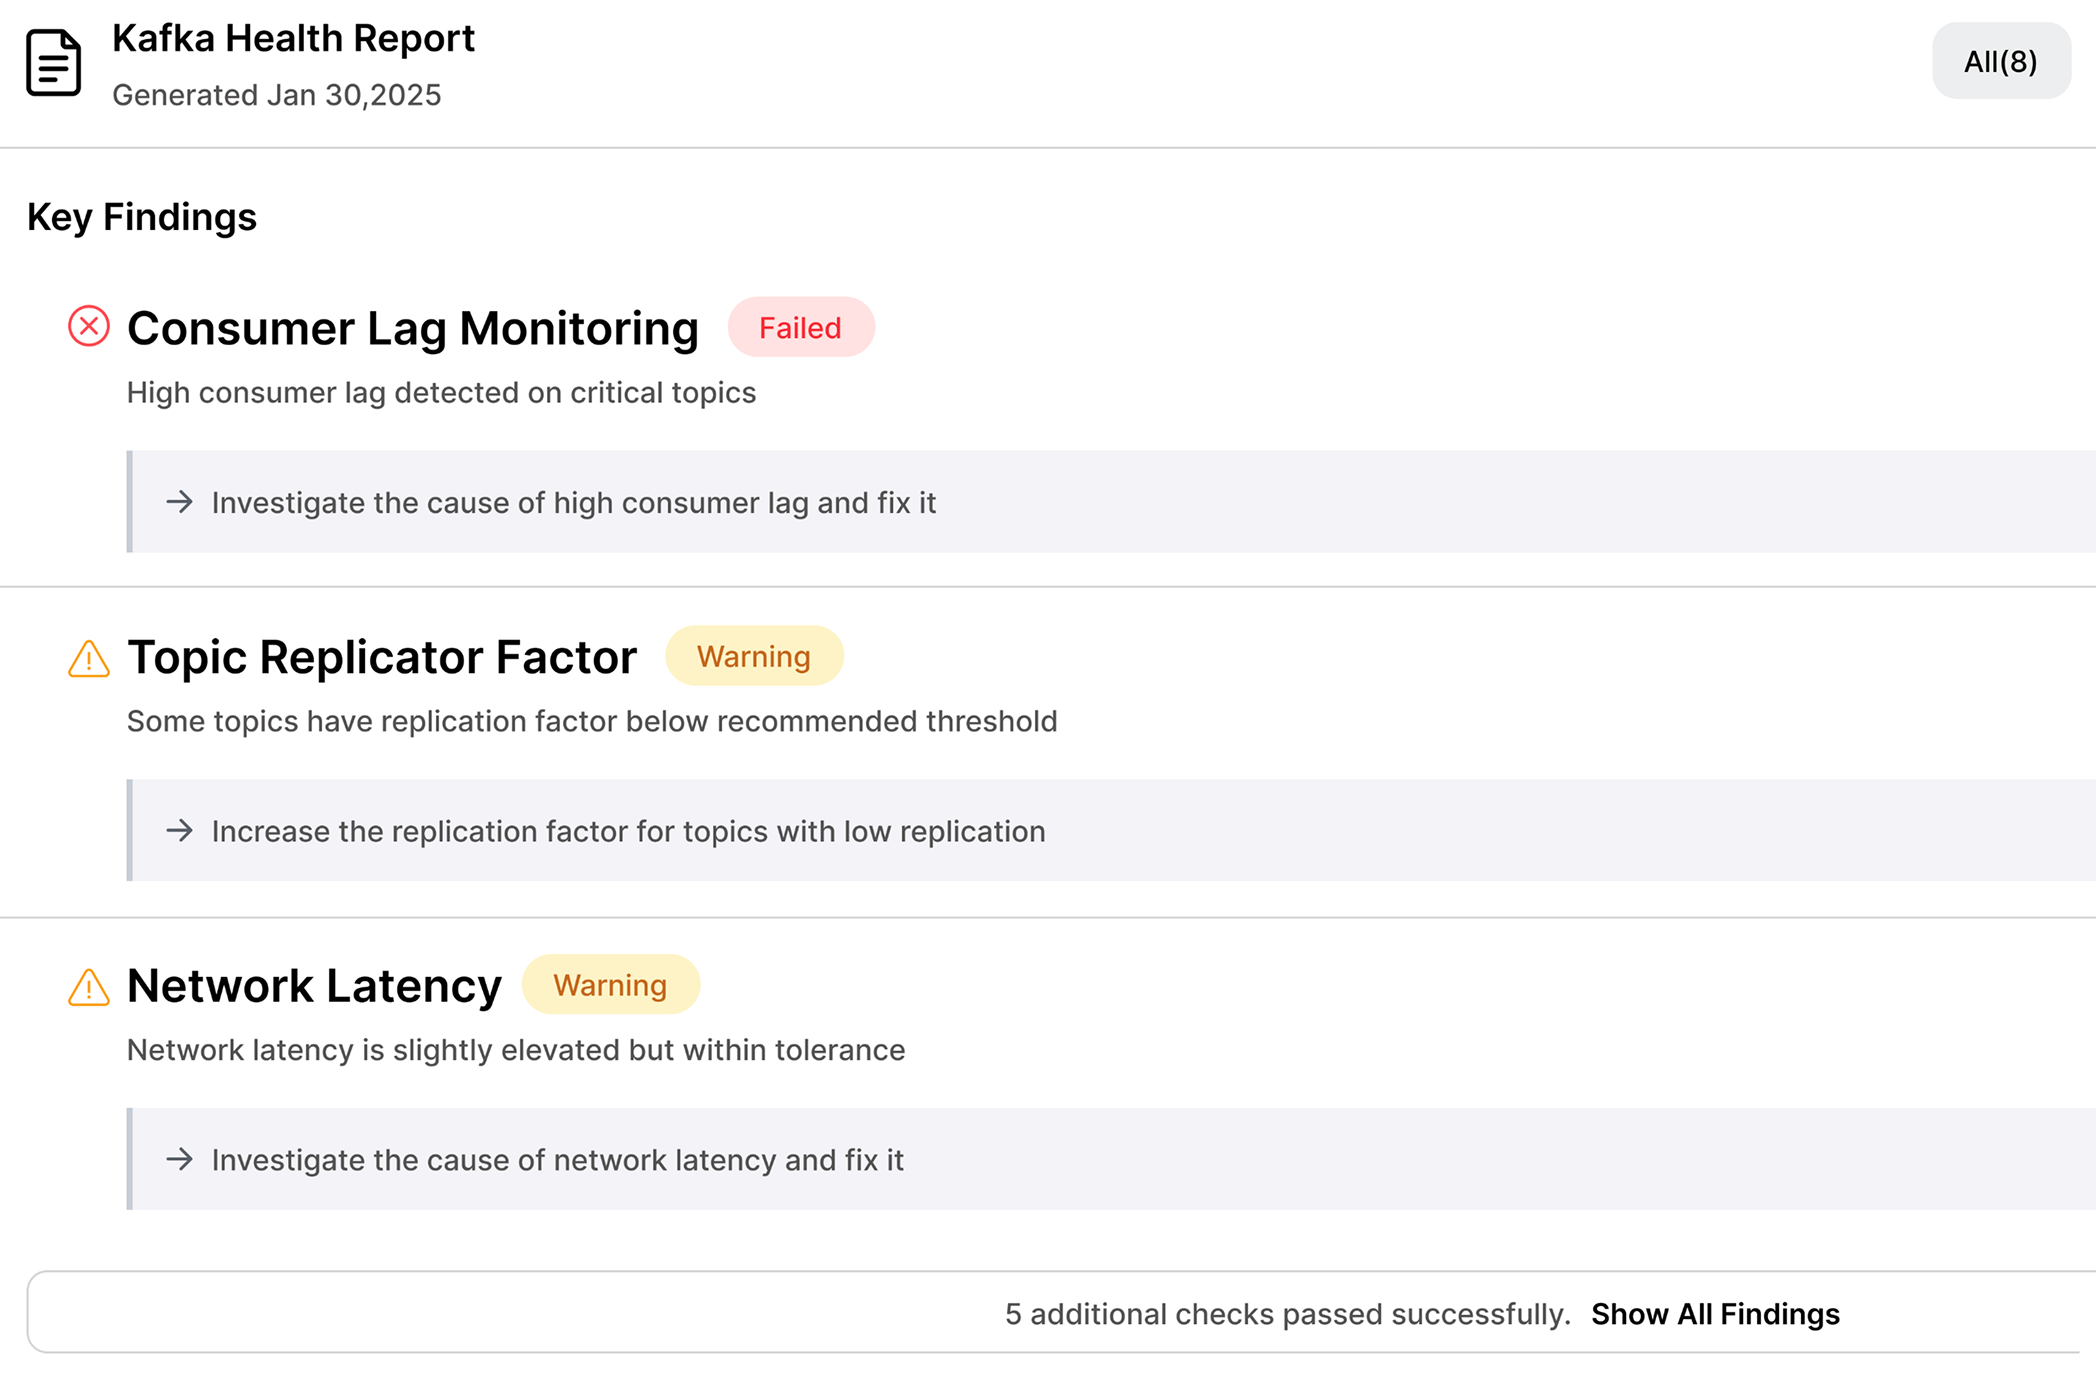
Task: Click the report document icon
Action: coord(53,62)
